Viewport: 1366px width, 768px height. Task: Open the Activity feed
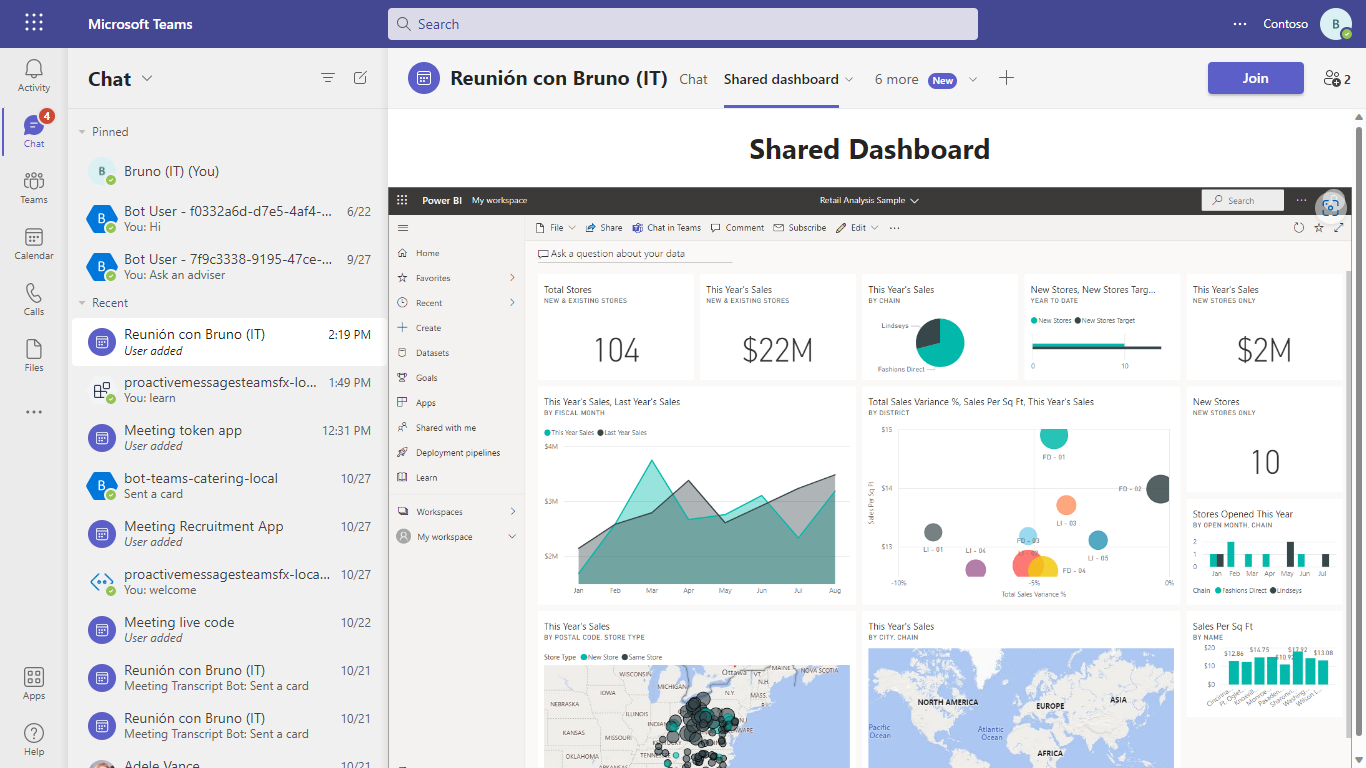(x=34, y=76)
